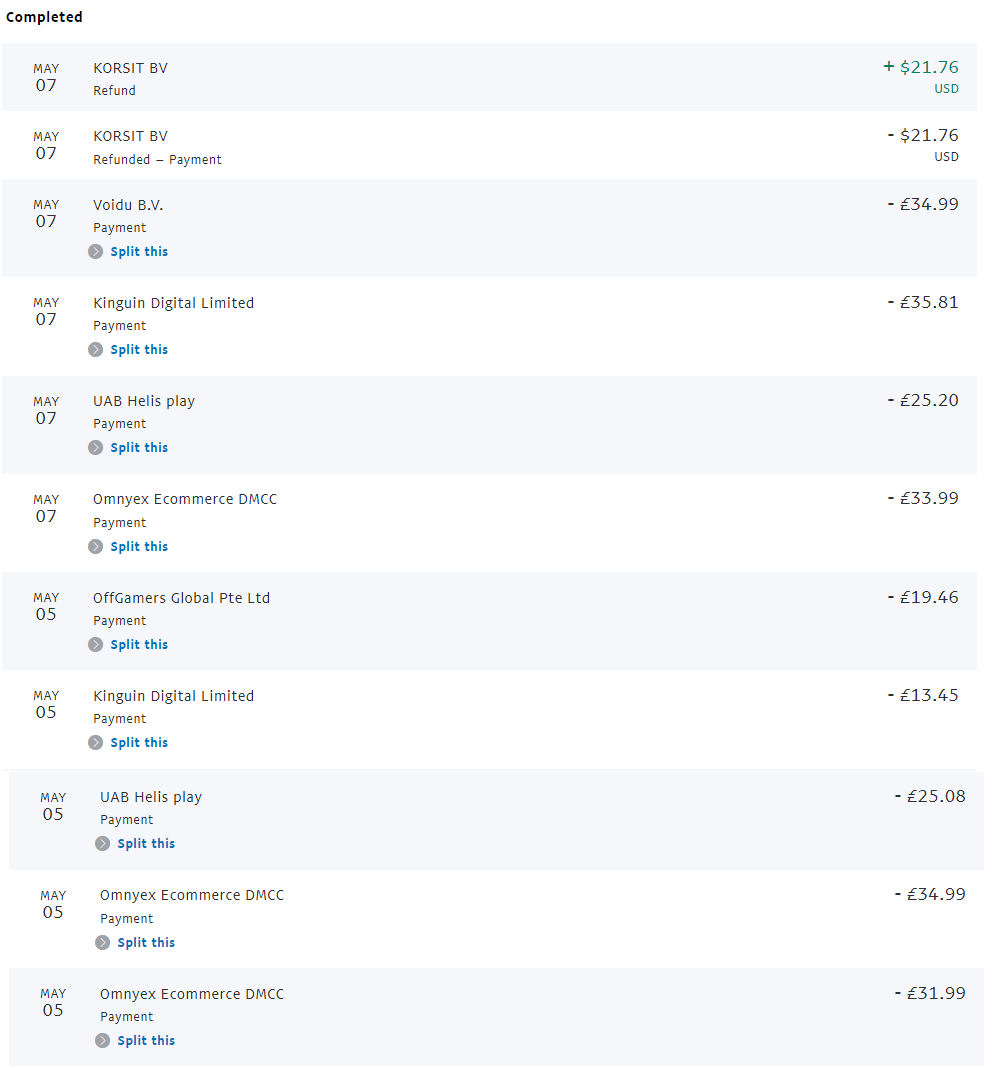Select the +$21.76 refund amount

point(921,67)
